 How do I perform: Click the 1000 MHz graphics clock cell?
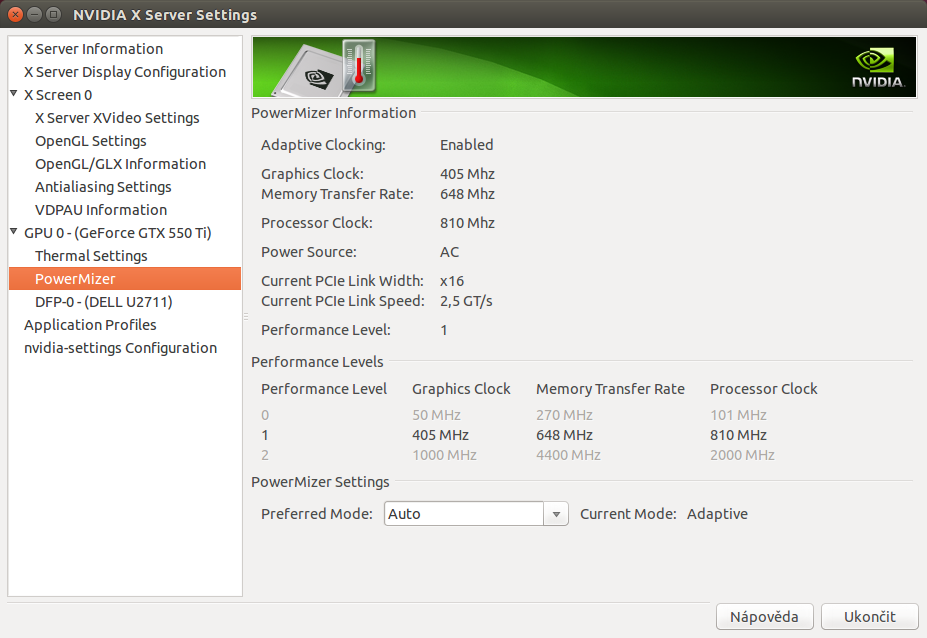[444, 455]
